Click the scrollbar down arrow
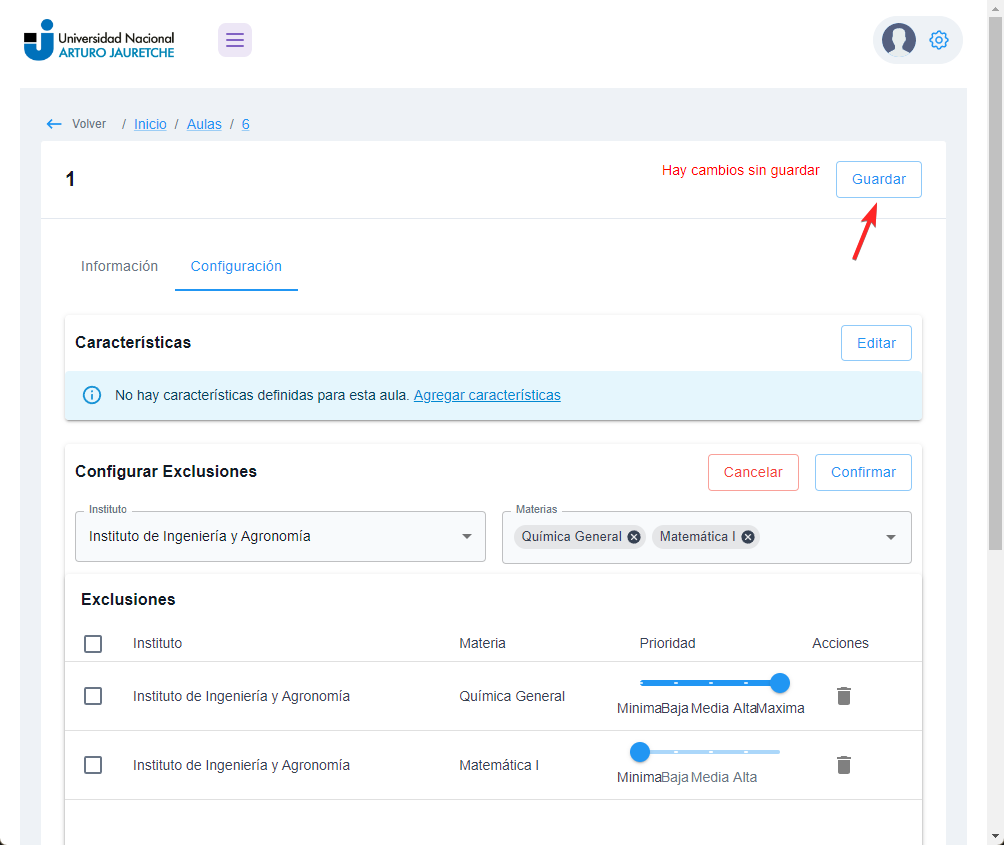The width and height of the screenshot is (1004, 845). tap(995, 836)
